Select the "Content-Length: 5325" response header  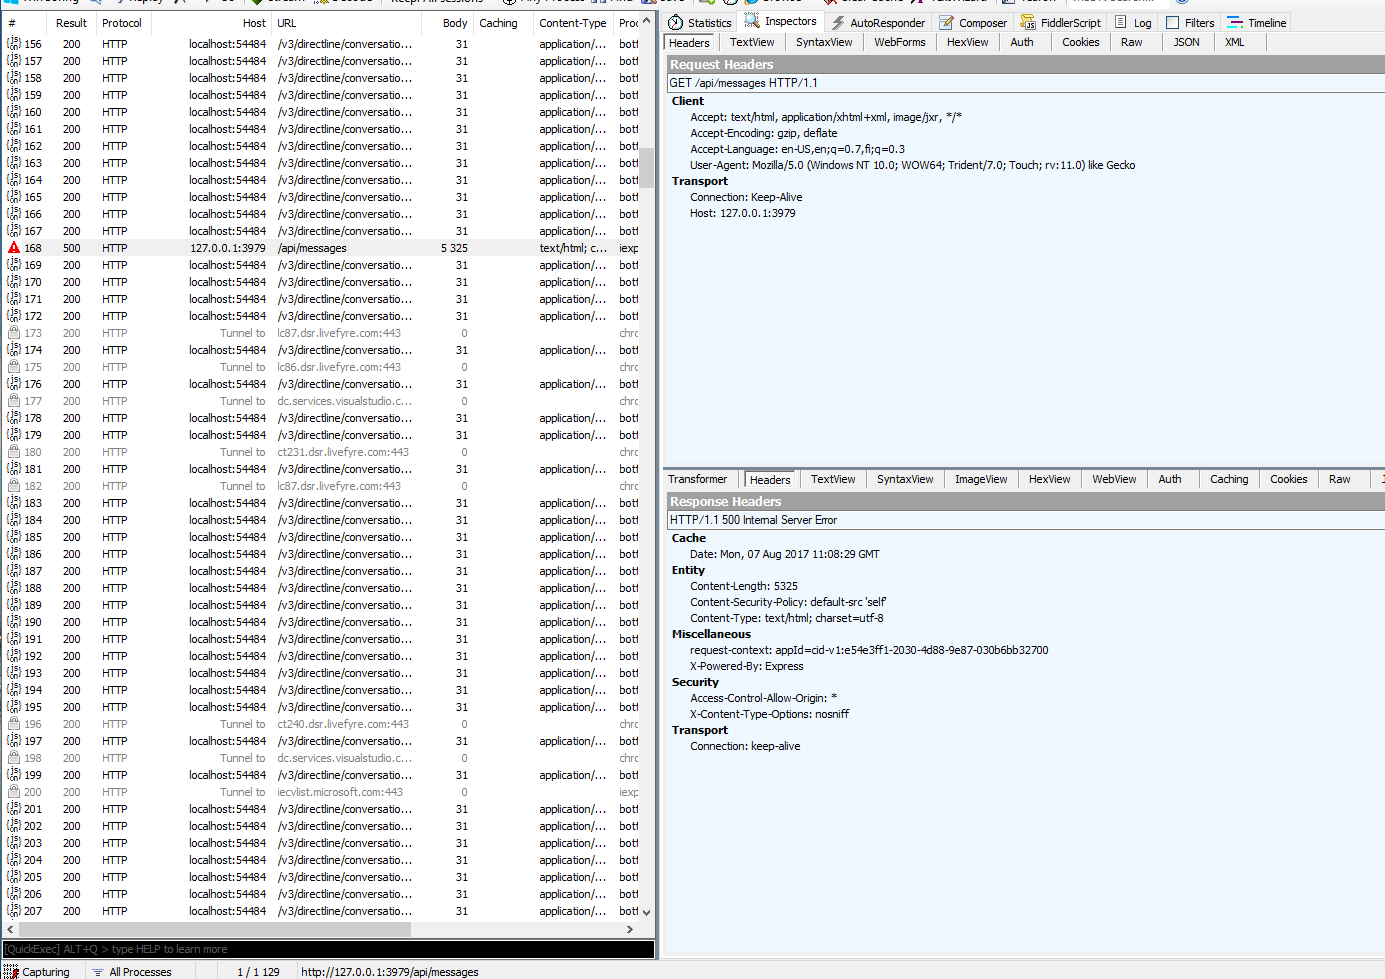pyautogui.click(x=744, y=586)
